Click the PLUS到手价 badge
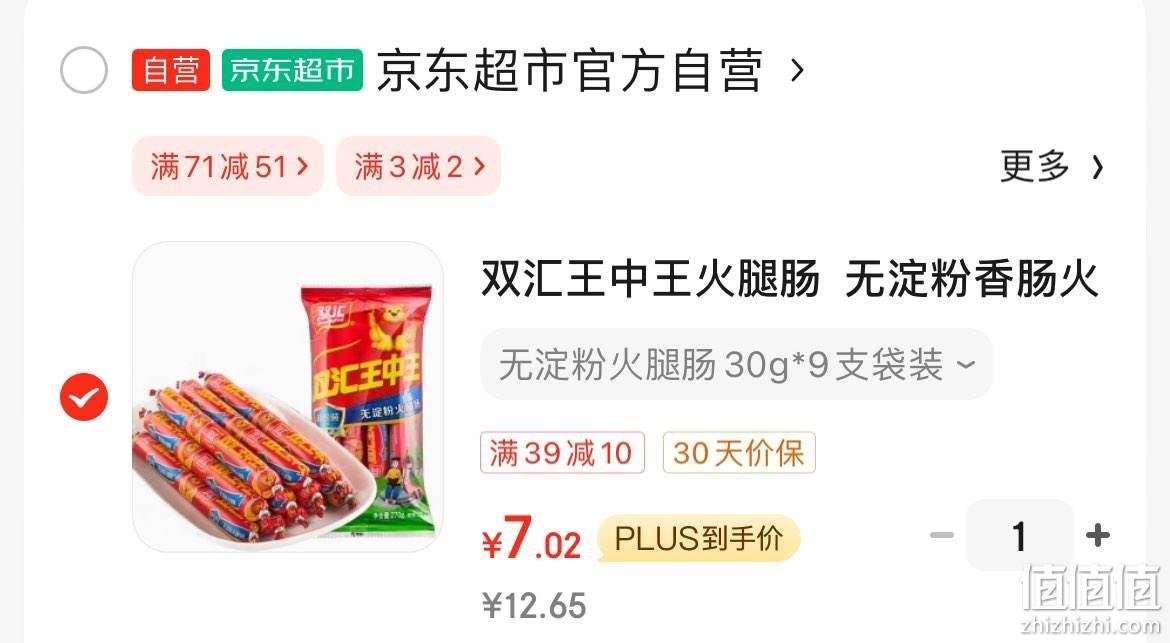Screen dimensions: 1170x643 [x=698, y=539]
